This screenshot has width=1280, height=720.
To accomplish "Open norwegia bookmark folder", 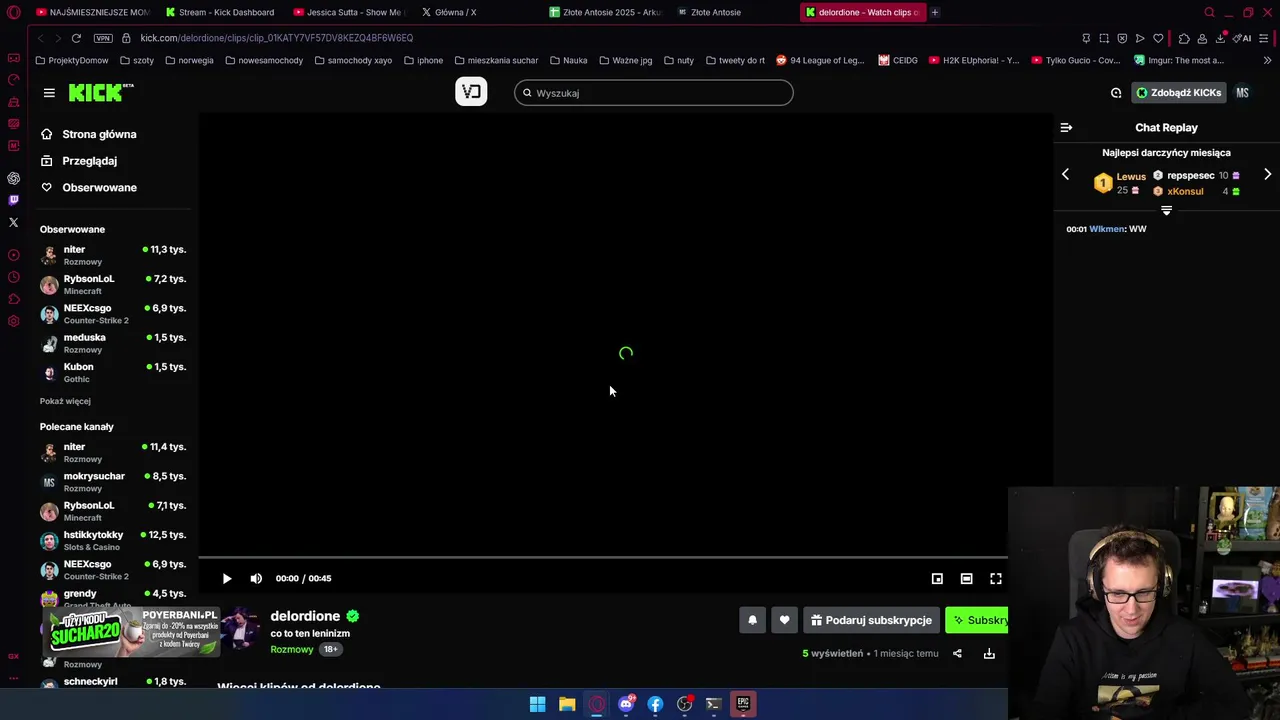I will tap(189, 60).
